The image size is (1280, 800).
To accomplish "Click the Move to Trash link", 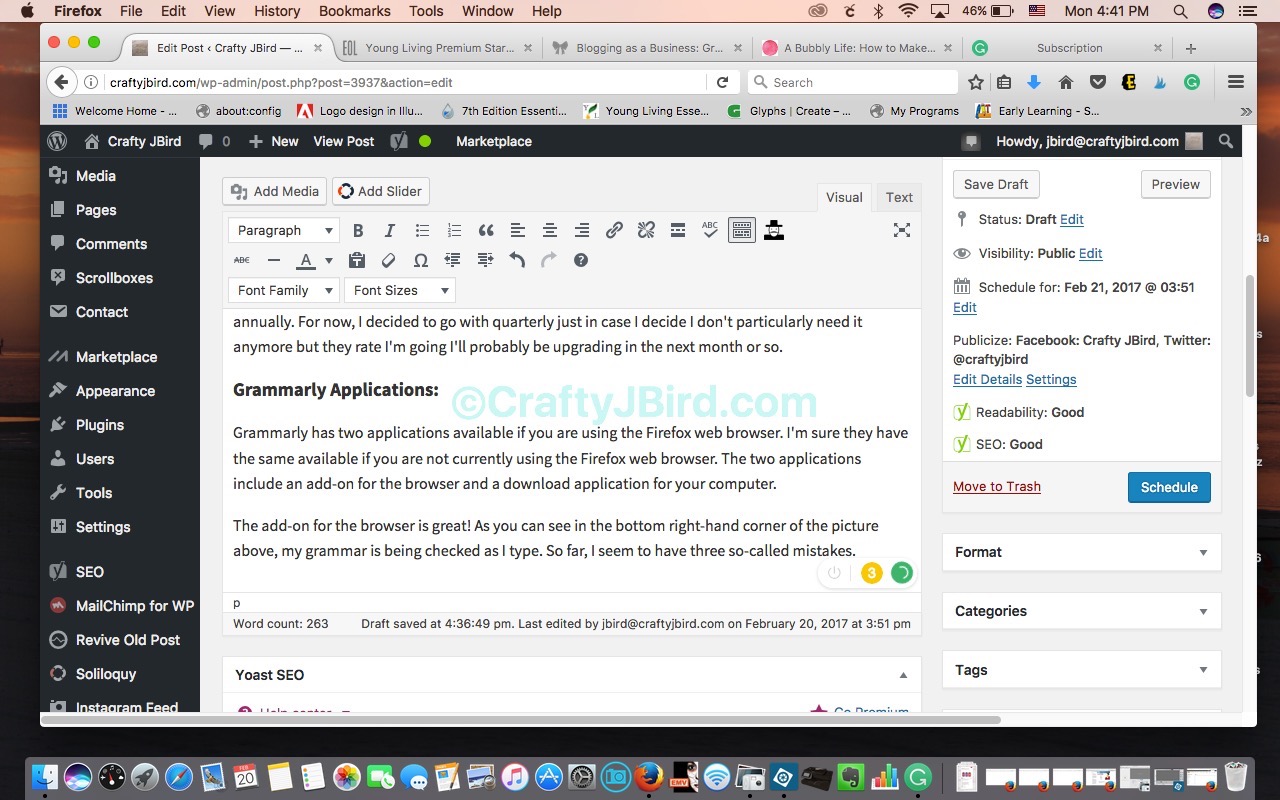I will (996, 487).
